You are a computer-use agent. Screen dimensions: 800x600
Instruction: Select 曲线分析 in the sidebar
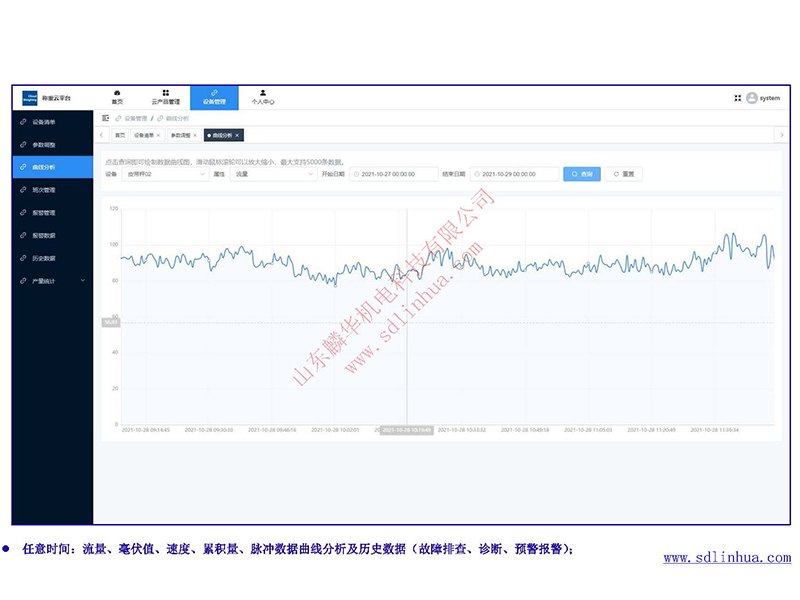(53, 167)
